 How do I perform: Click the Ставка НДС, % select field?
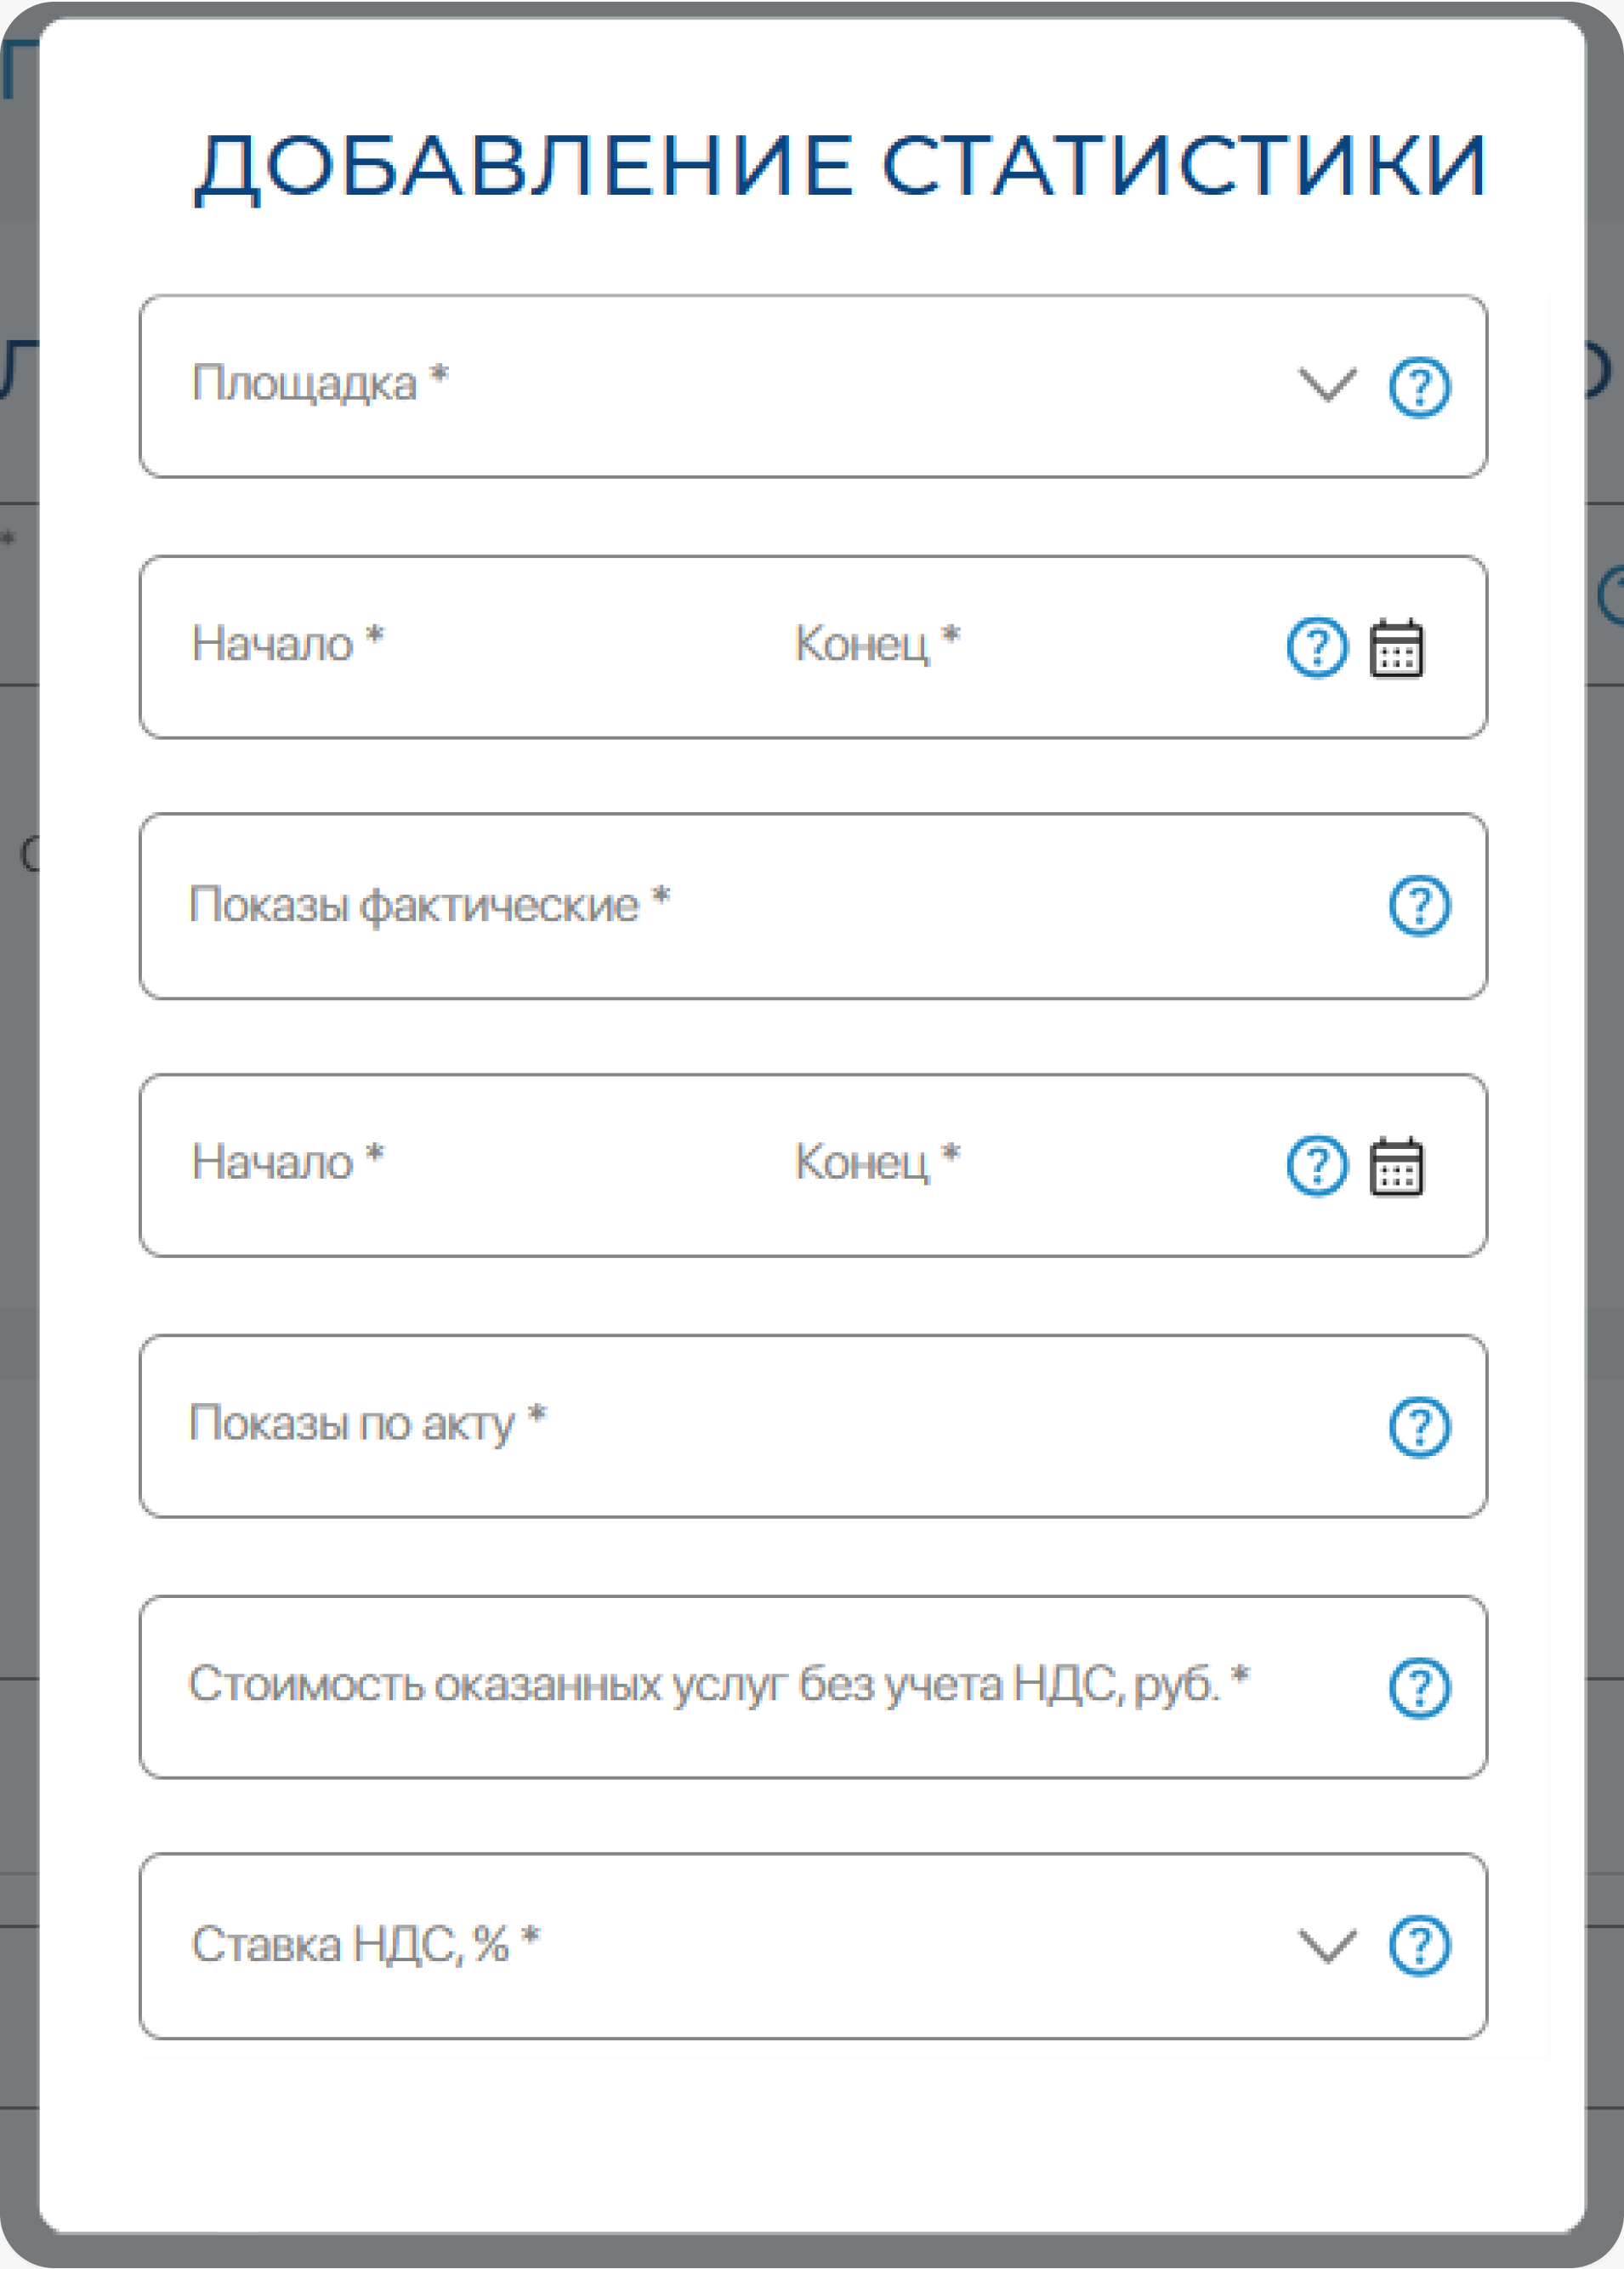pyautogui.click(x=700, y=1946)
